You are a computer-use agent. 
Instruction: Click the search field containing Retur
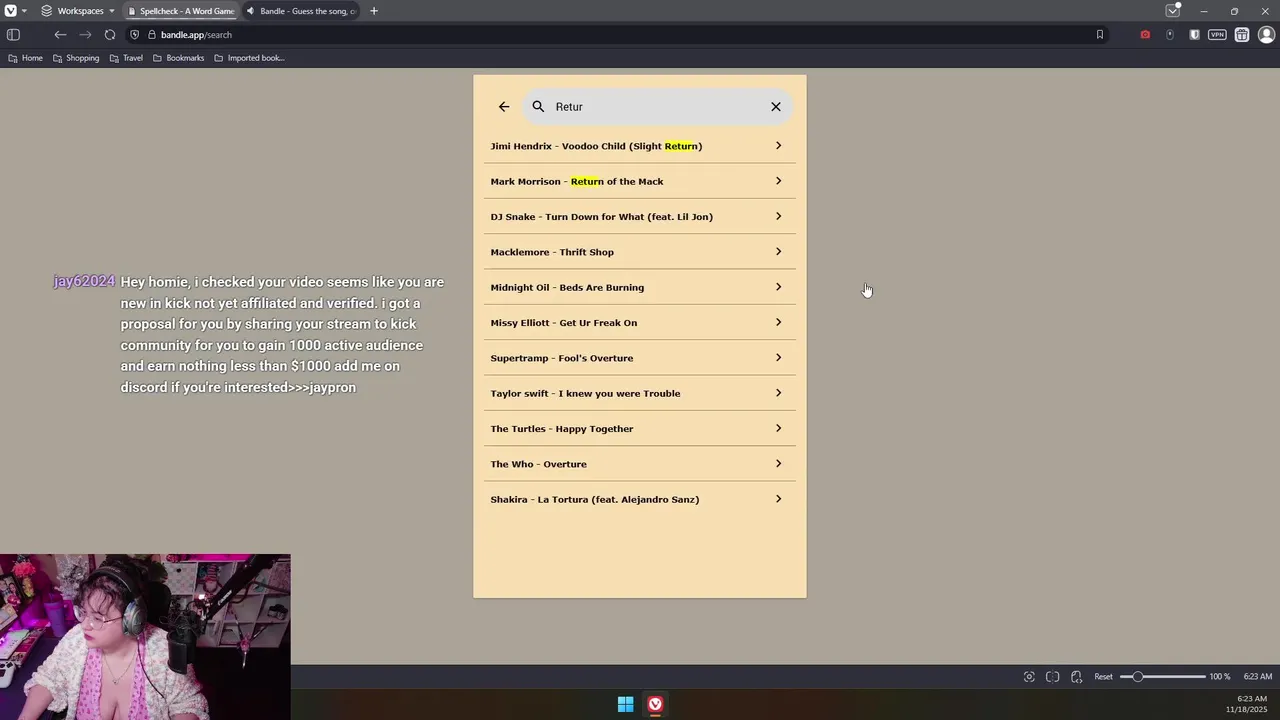tap(657, 107)
